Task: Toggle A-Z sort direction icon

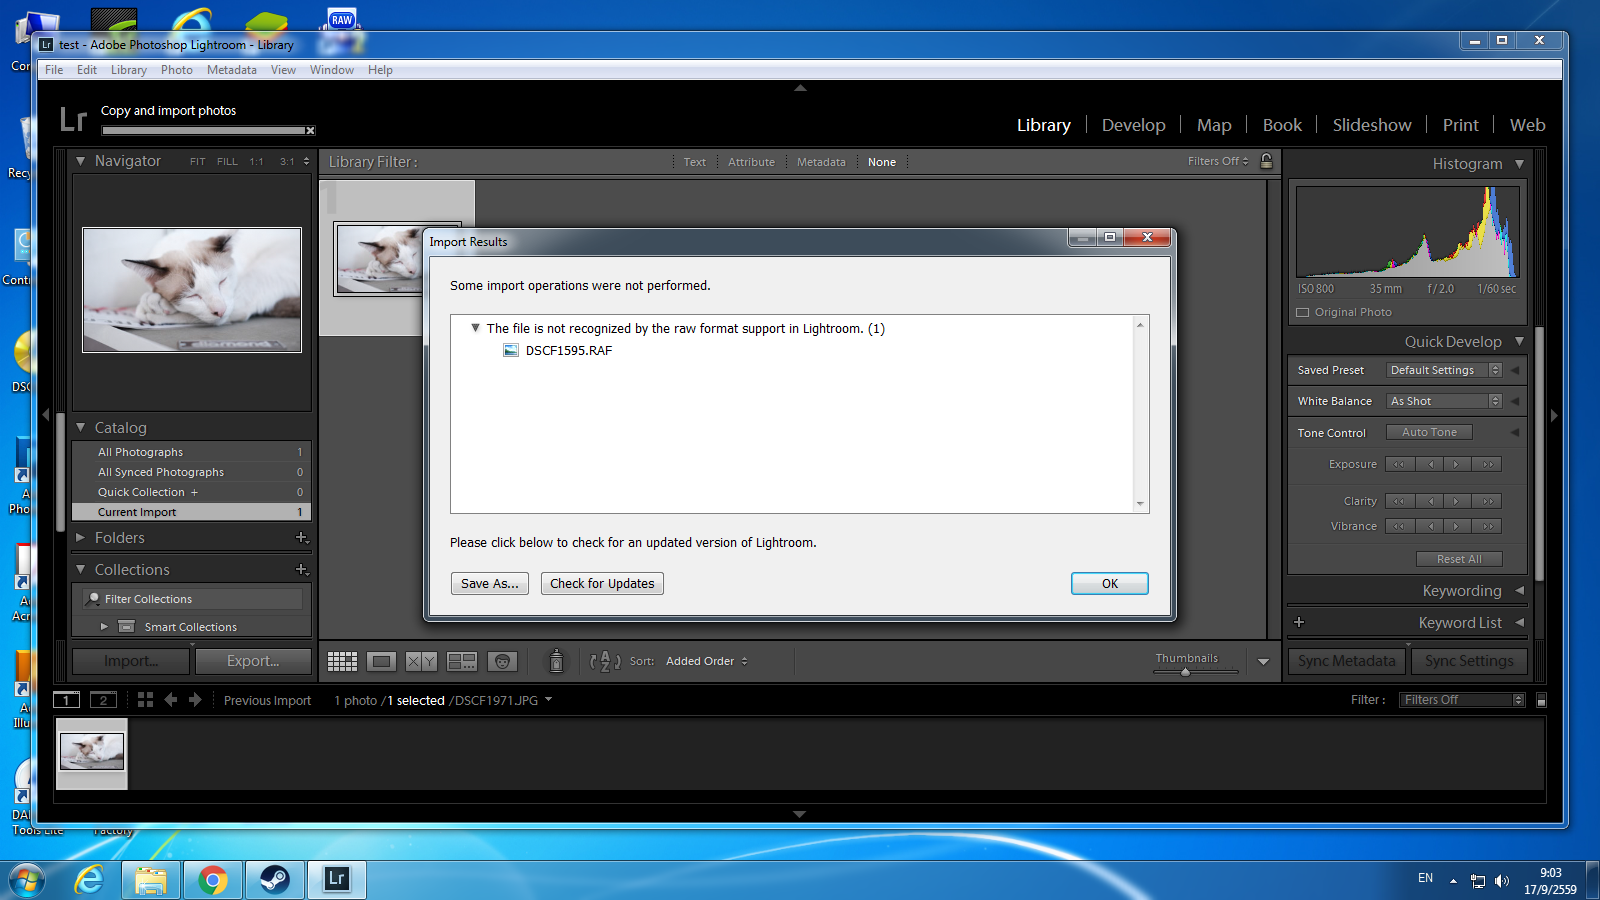Action: (605, 661)
